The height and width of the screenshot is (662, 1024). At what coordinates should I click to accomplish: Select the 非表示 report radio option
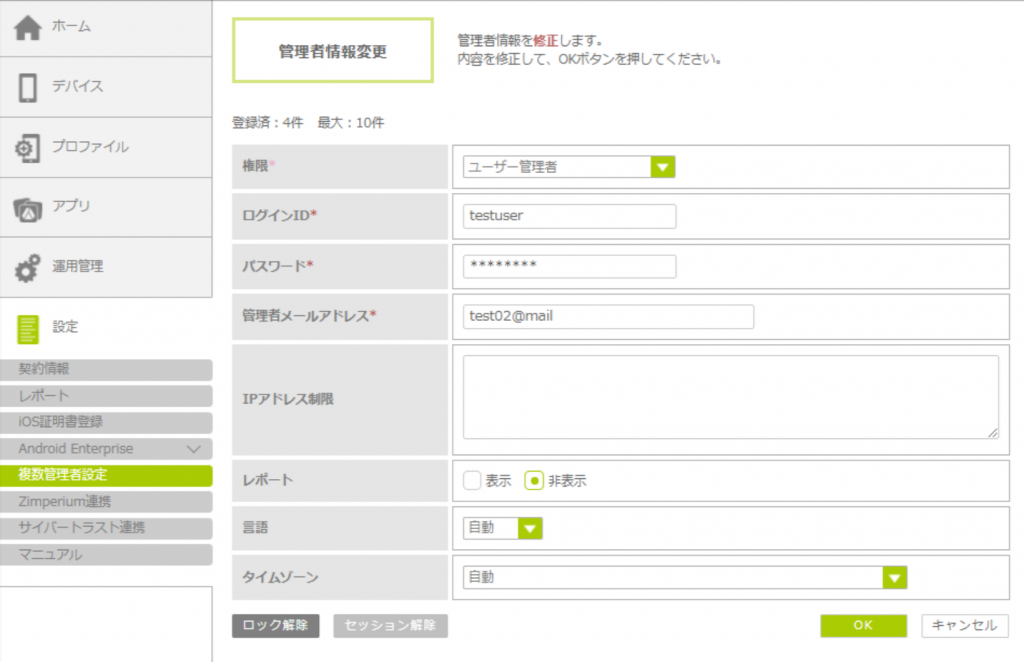click(x=534, y=480)
